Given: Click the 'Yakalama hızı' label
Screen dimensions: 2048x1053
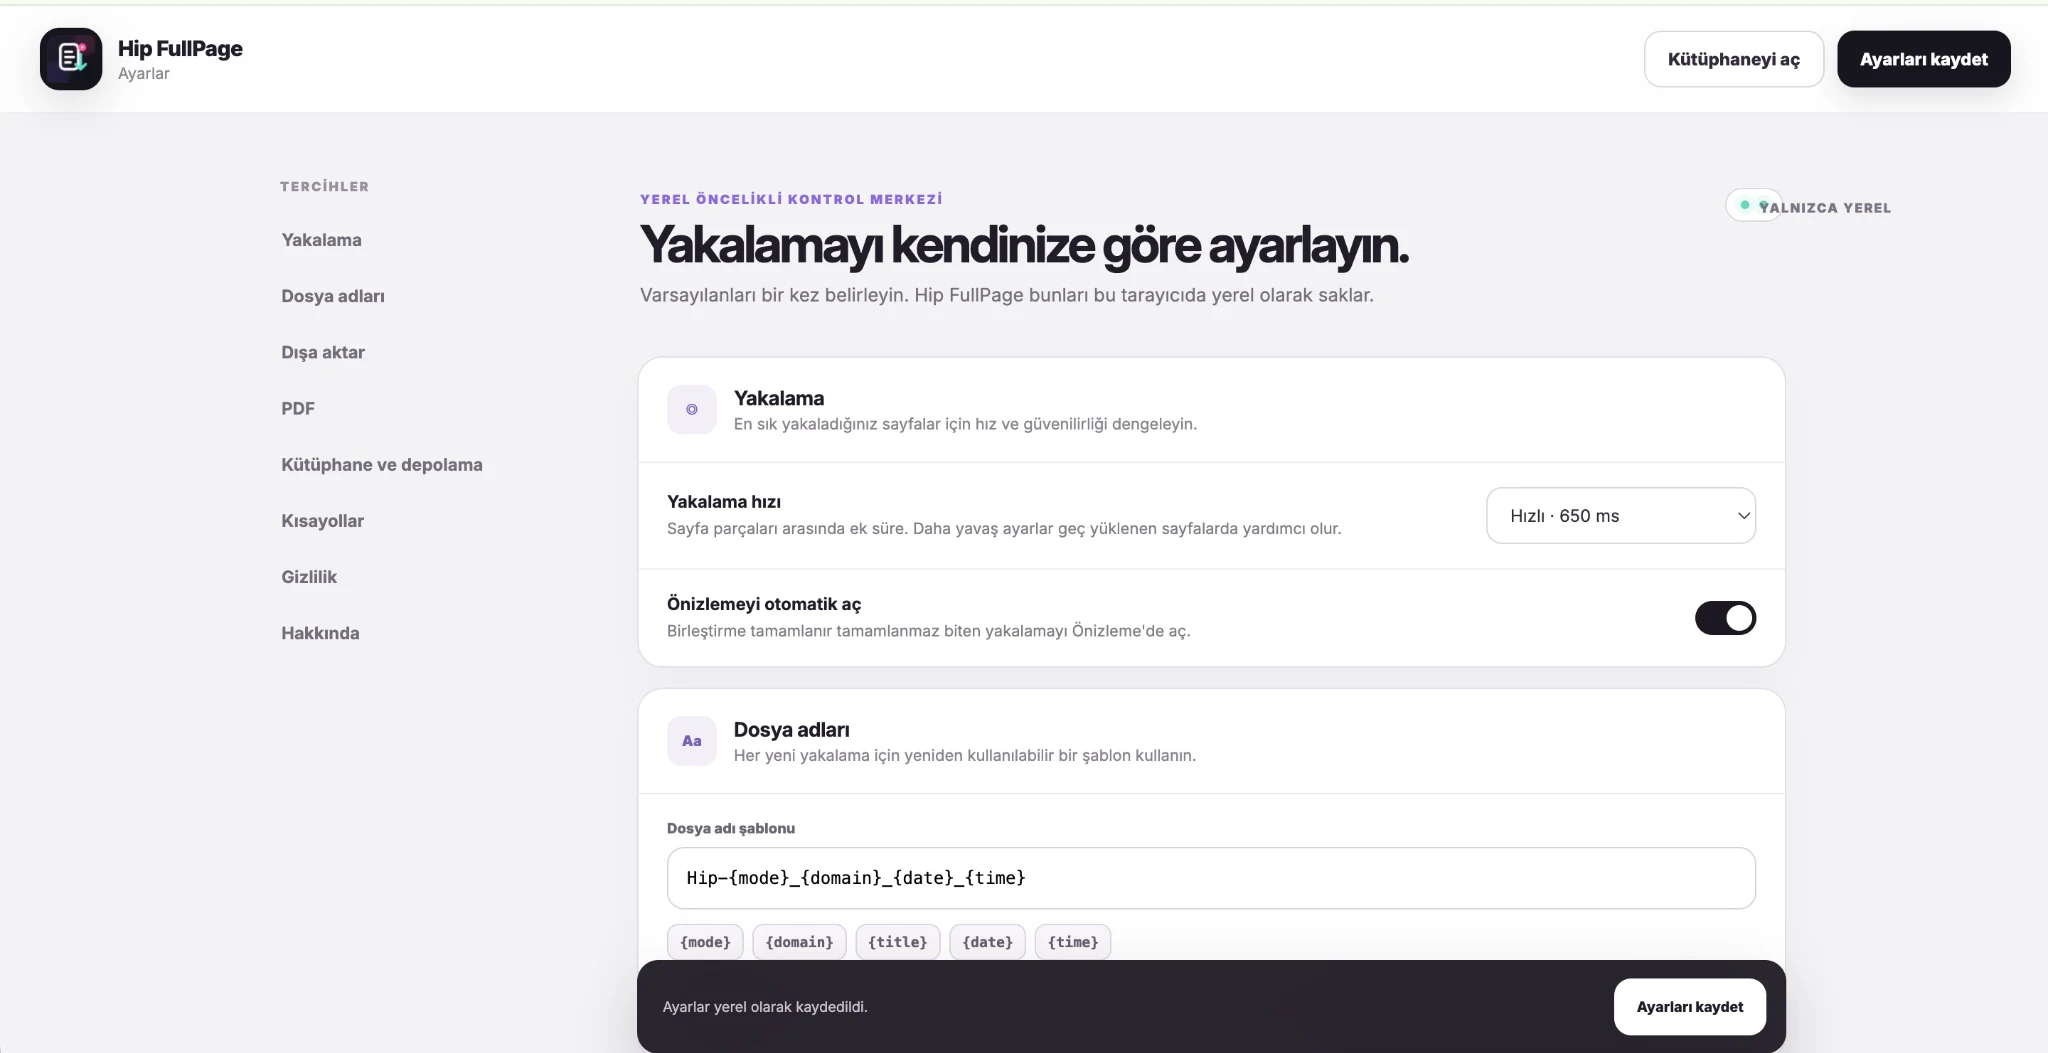Looking at the screenshot, I should (724, 502).
